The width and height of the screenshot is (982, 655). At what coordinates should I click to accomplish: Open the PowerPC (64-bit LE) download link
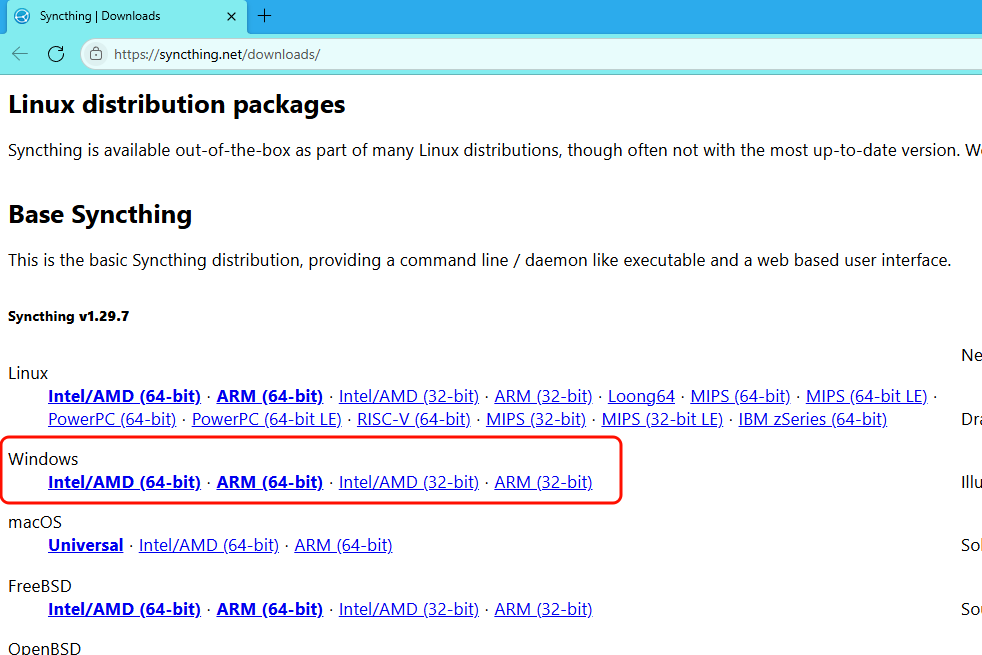coord(267,420)
